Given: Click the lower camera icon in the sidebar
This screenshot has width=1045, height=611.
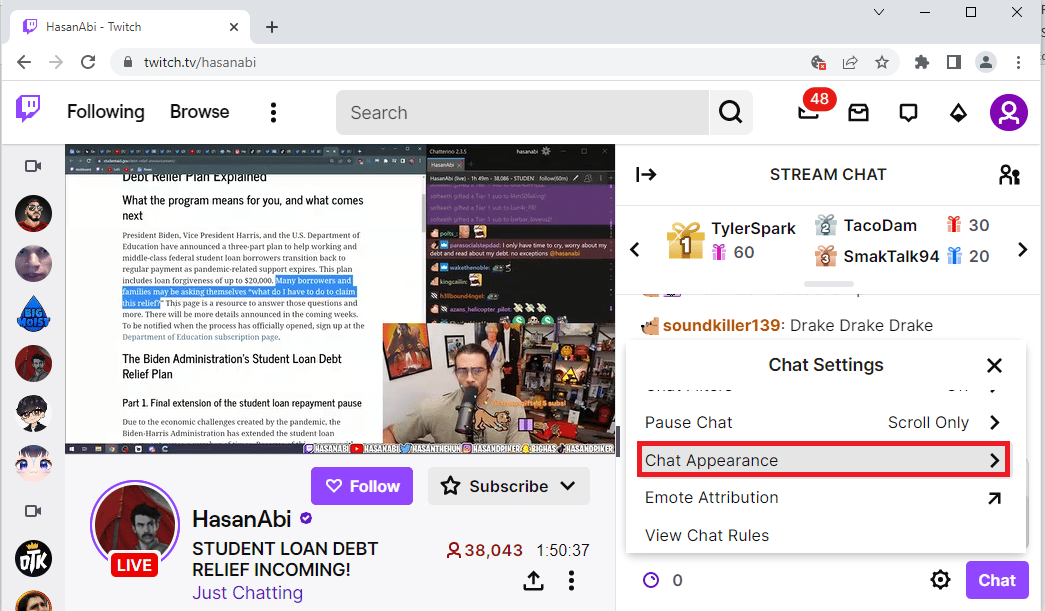Looking at the screenshot, I should point(33,511).
